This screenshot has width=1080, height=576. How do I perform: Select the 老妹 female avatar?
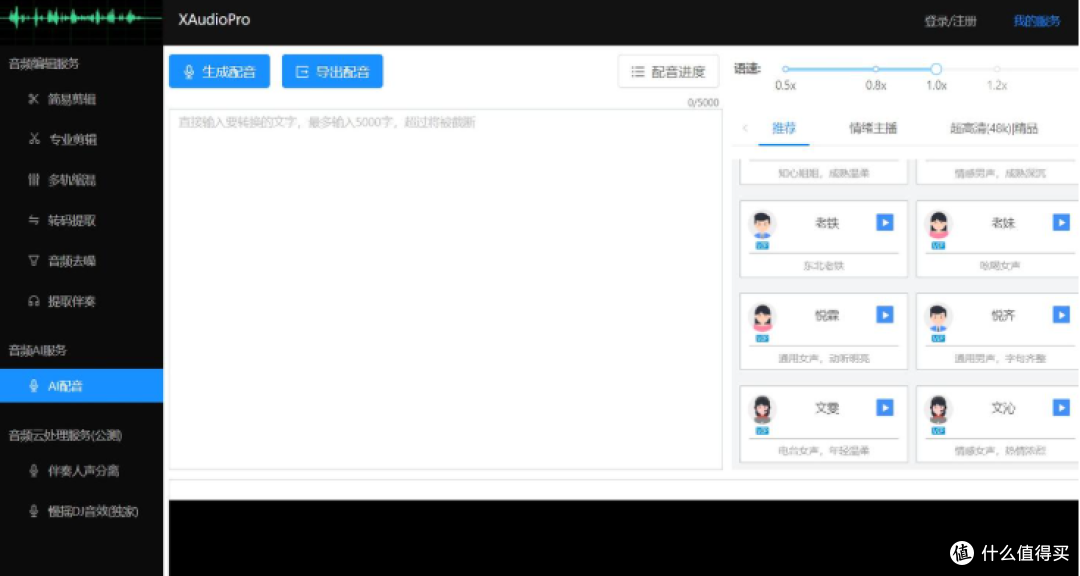tap(938, 225)
